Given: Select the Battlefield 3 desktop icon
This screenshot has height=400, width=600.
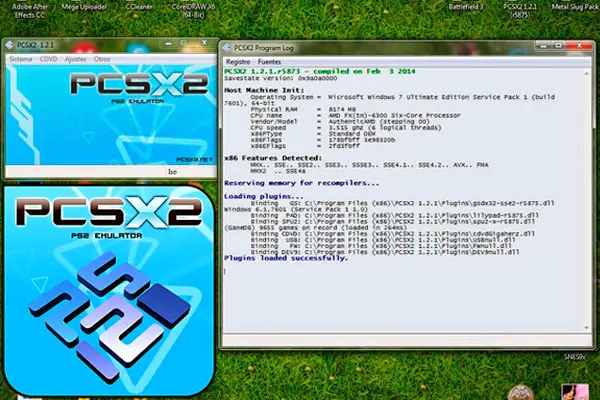Looking at the screenshot, I should (466, 7).
